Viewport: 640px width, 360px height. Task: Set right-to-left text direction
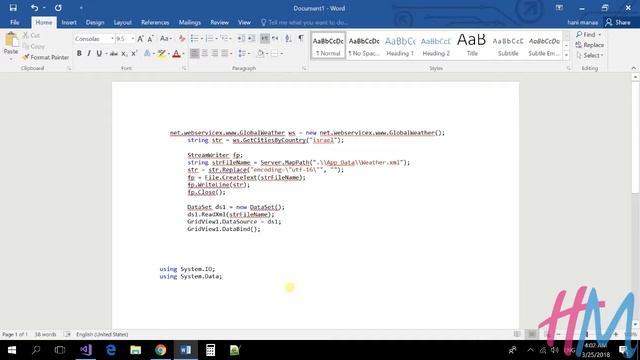[x=275, y=38]
